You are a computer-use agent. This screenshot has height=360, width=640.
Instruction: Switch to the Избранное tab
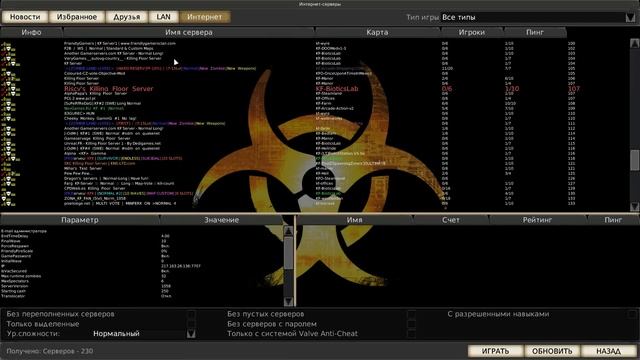click(x=77, y=17)
